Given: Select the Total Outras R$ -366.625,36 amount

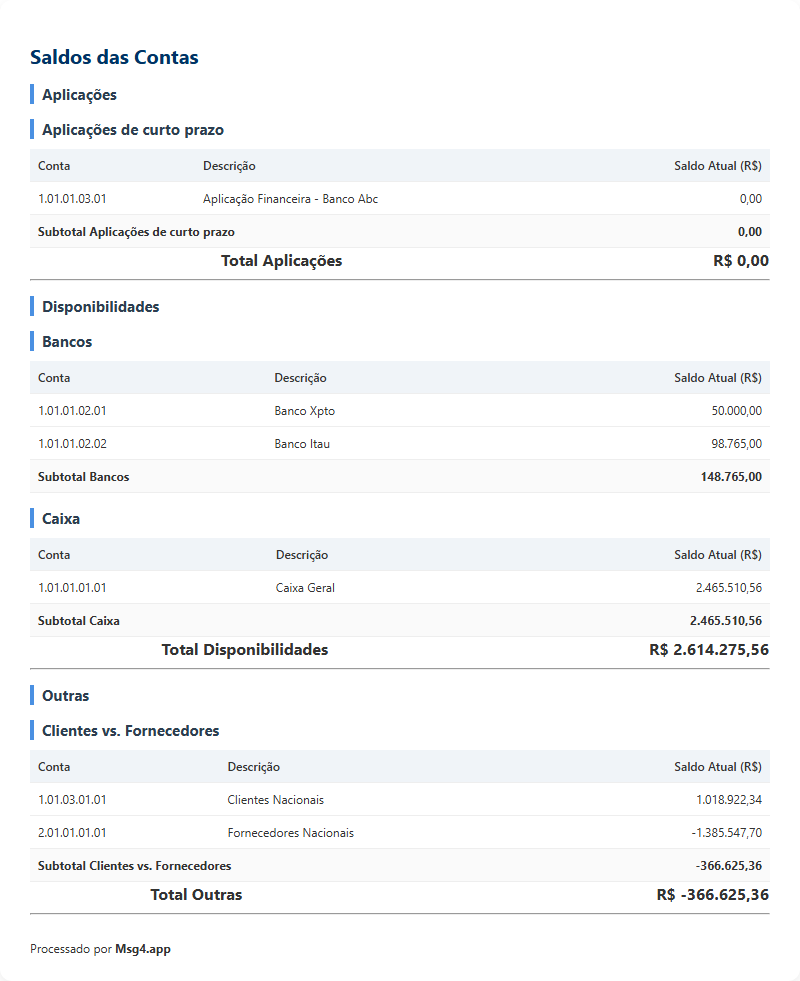Looking at the screenshot, I should (712, 895).
